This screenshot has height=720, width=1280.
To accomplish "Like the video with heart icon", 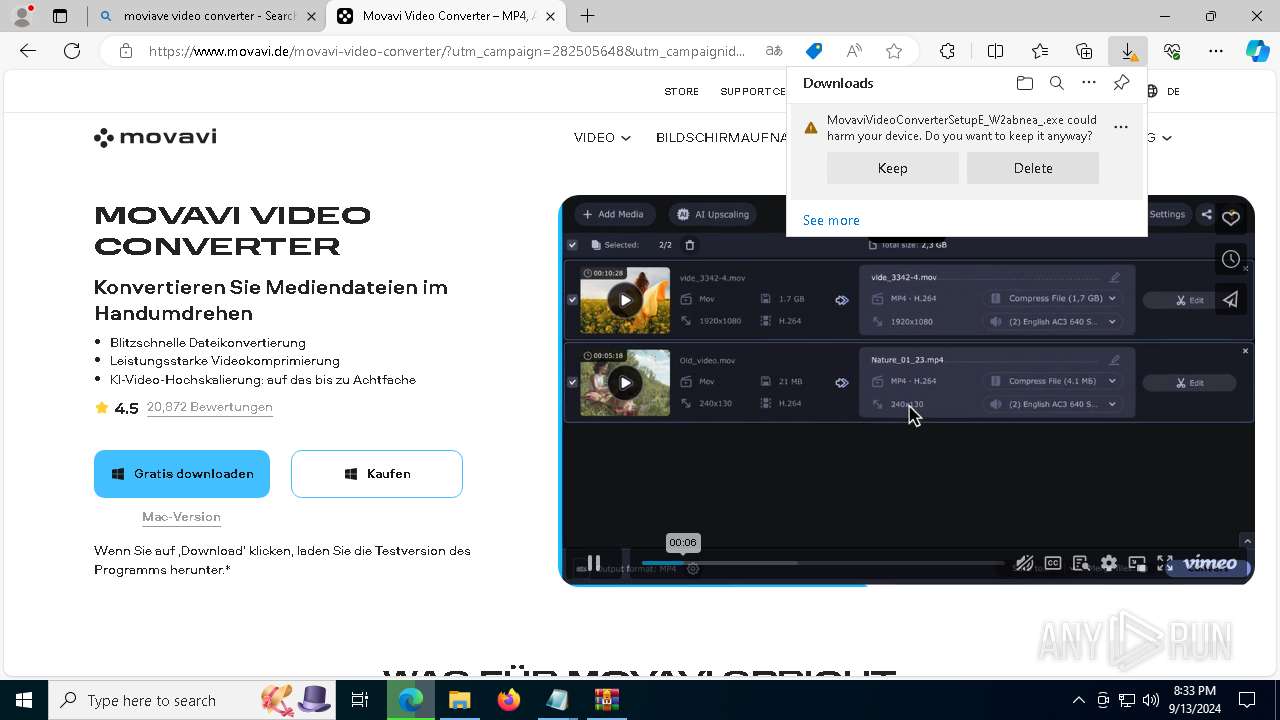I will click(x=1231, y=218).
